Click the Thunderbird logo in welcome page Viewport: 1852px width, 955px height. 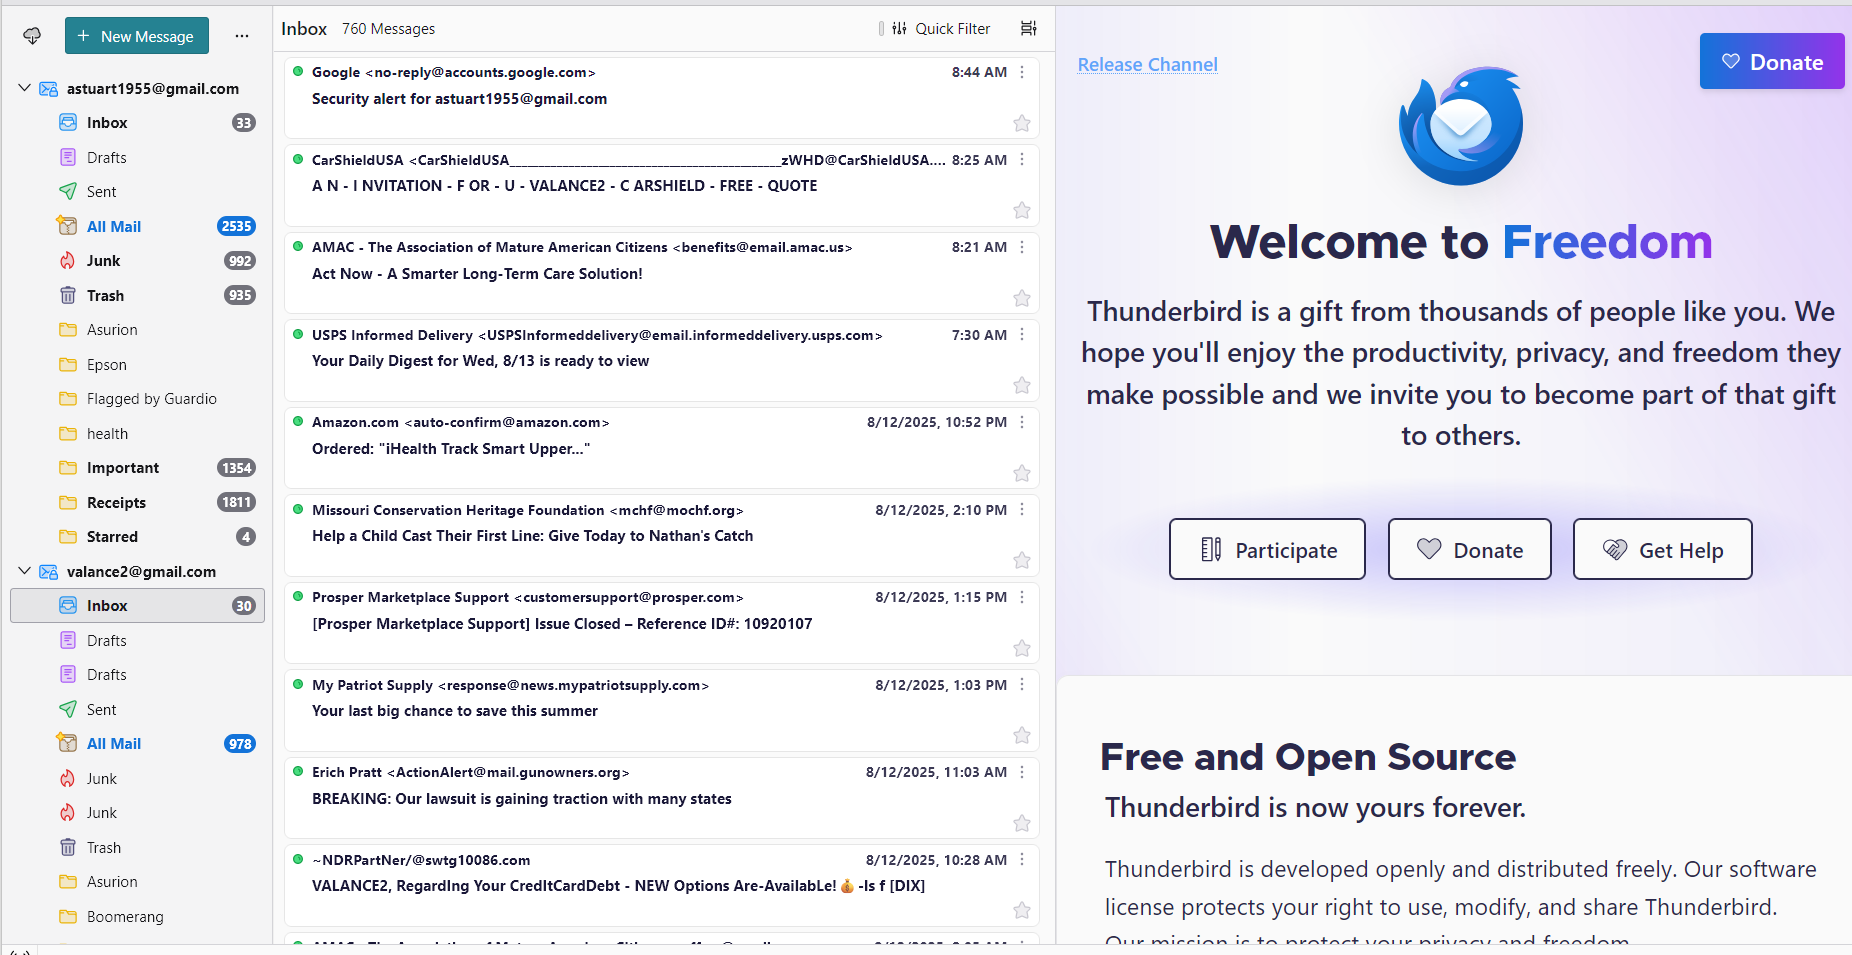click(x=1461, y=126)
